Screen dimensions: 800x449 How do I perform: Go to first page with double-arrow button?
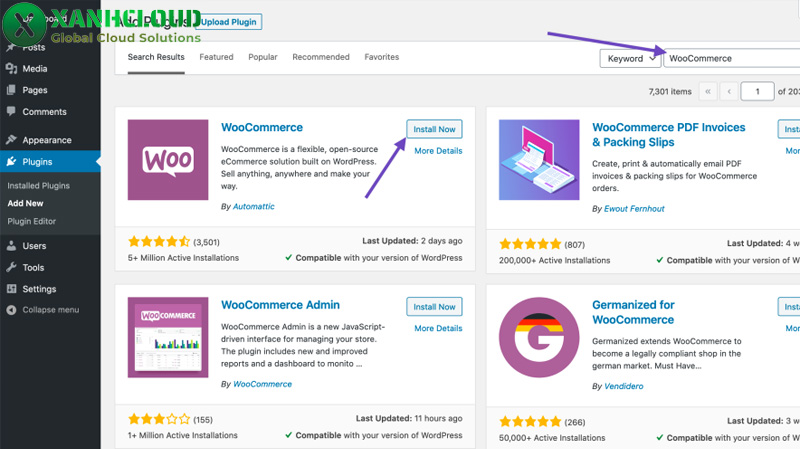(708, 91)
